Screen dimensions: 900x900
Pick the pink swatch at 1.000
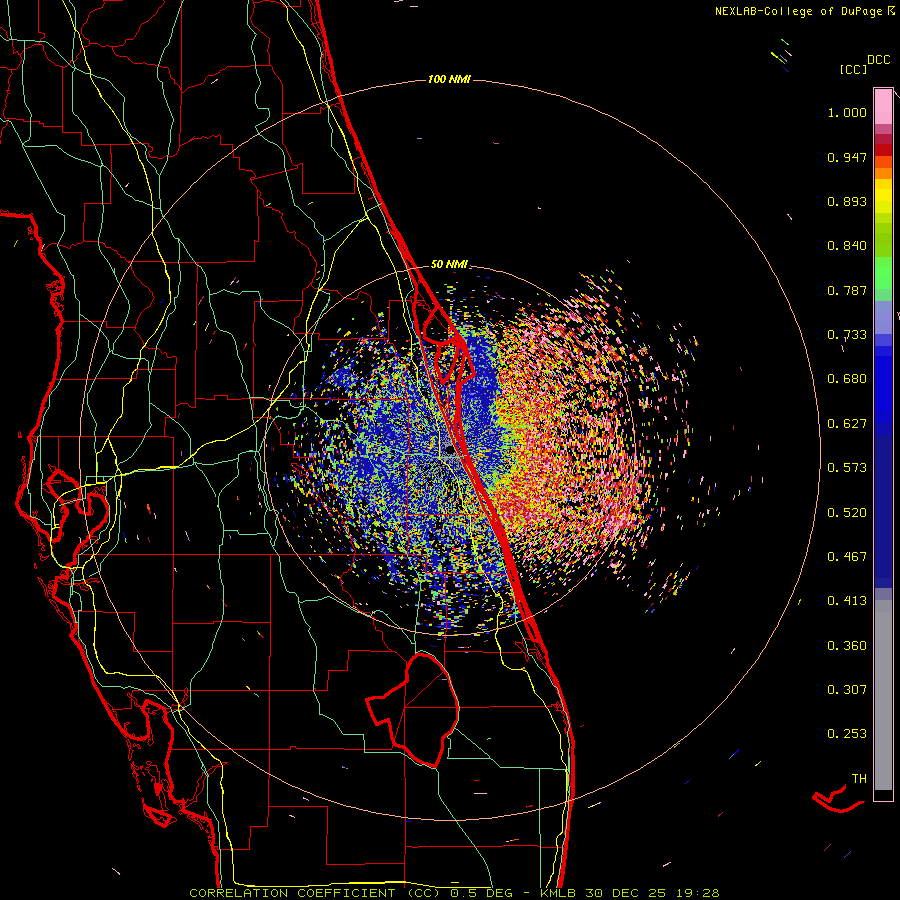[883, 107]
